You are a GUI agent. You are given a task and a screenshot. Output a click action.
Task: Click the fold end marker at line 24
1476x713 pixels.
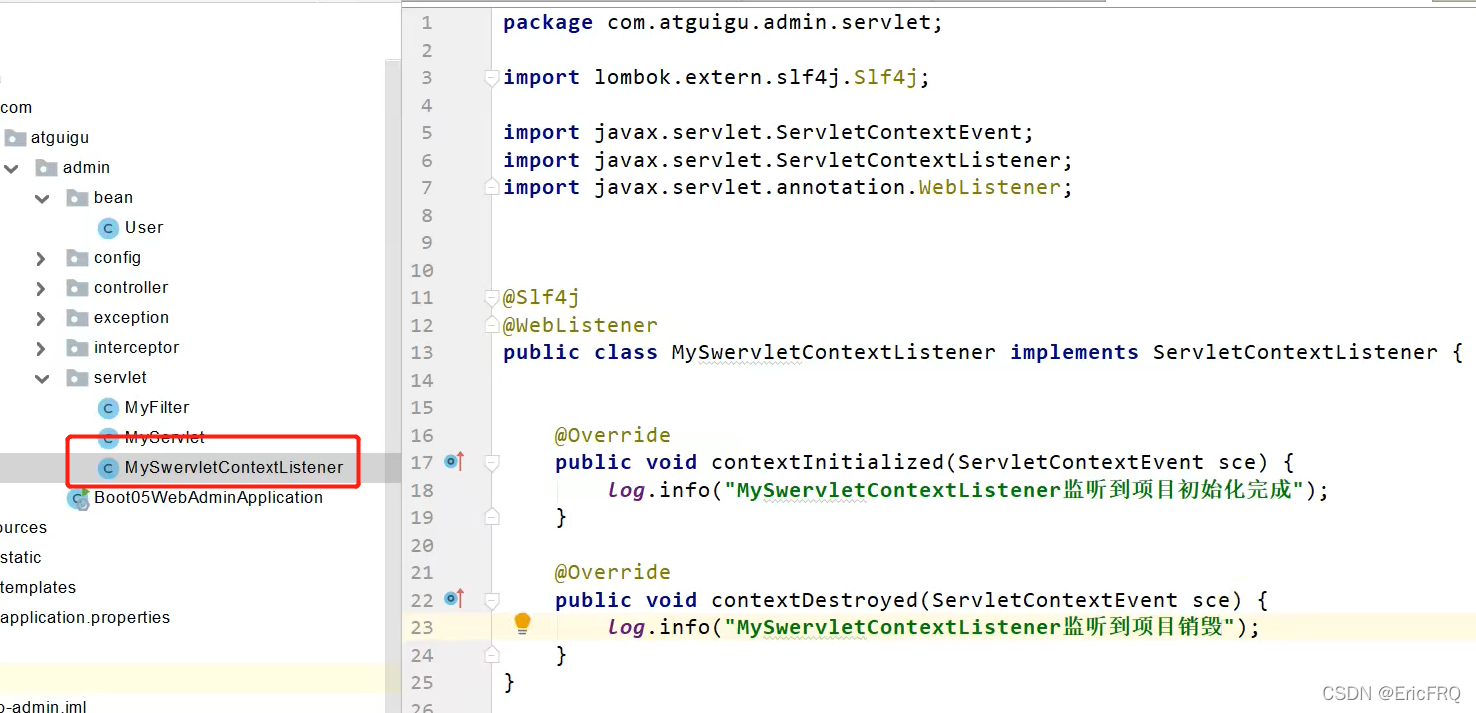click(491, 655)
